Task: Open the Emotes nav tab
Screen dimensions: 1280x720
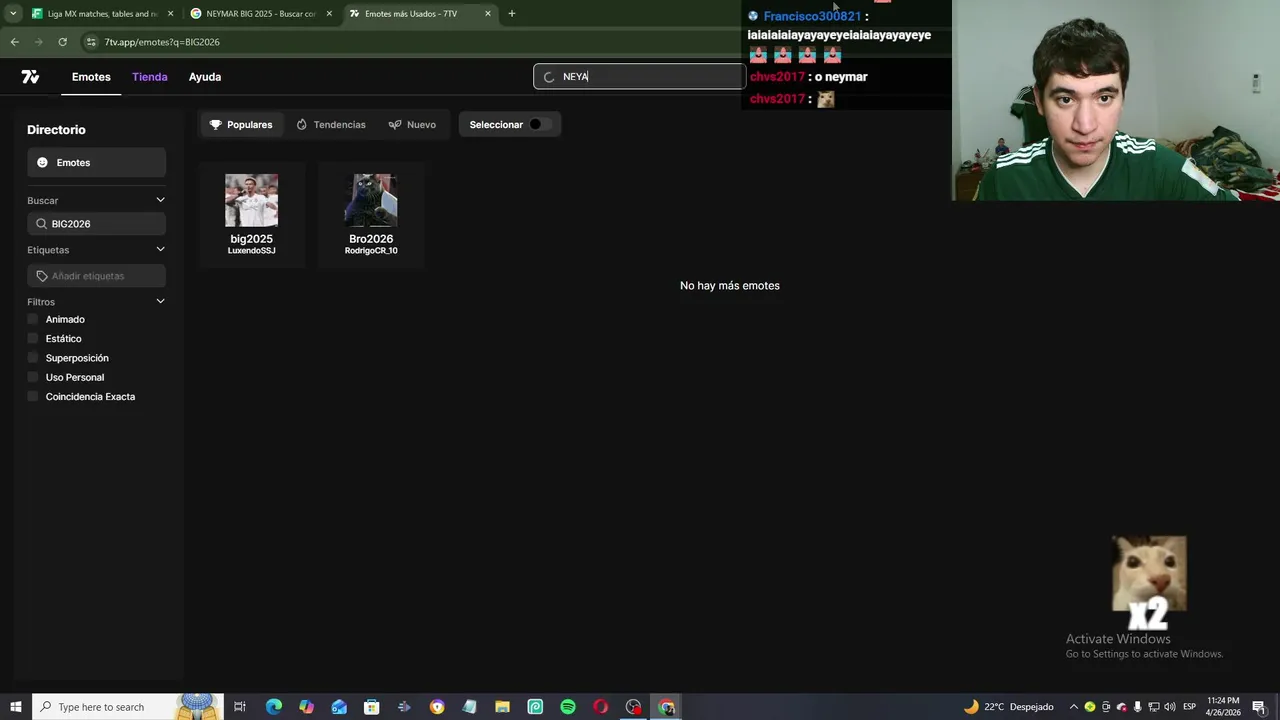Action: coord(91,77)
